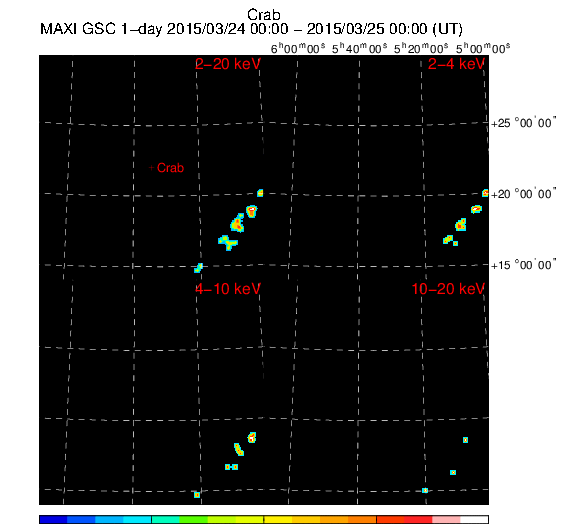Select the 2-20 keV panel label

[x=228, y=64]
